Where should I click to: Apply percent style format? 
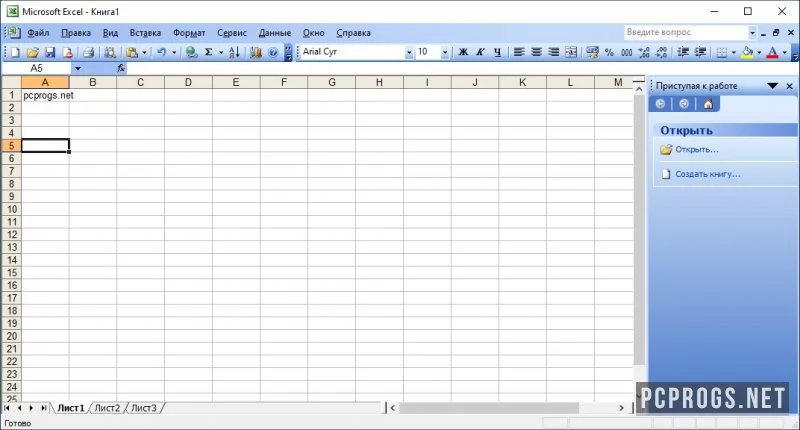tap(609, 52)
